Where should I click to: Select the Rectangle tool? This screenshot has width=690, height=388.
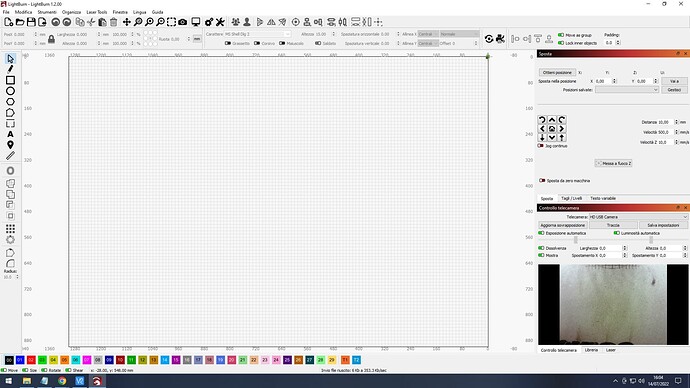point(10,80)
